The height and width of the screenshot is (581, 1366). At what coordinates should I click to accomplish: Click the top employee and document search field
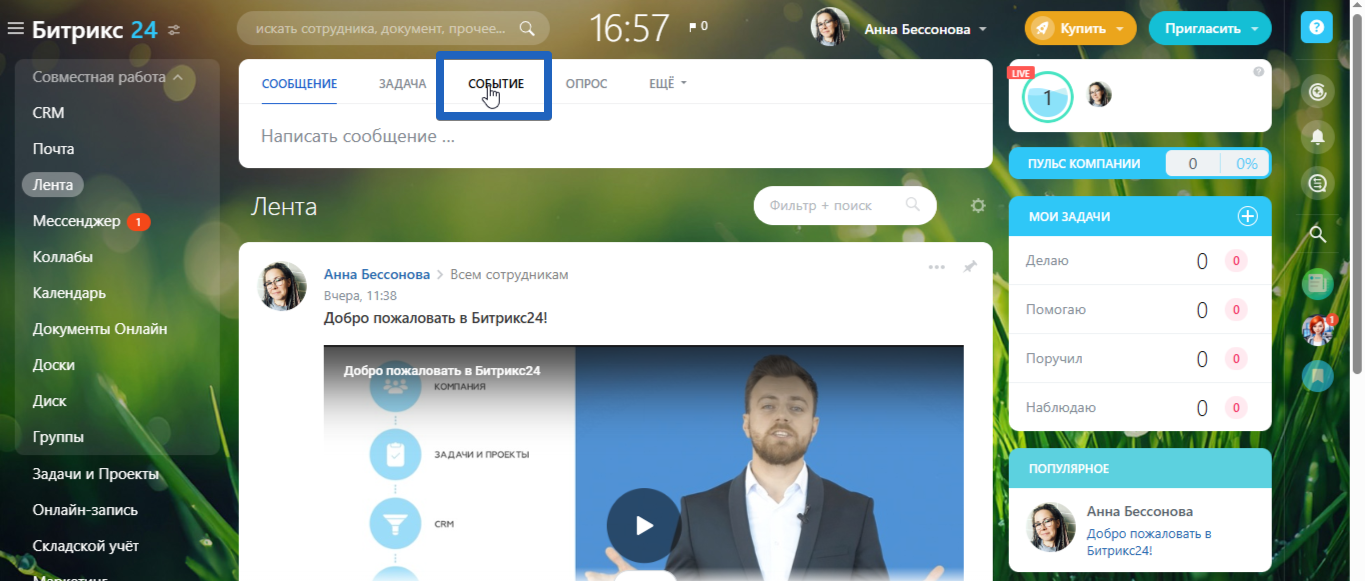(x=393, y=28)
